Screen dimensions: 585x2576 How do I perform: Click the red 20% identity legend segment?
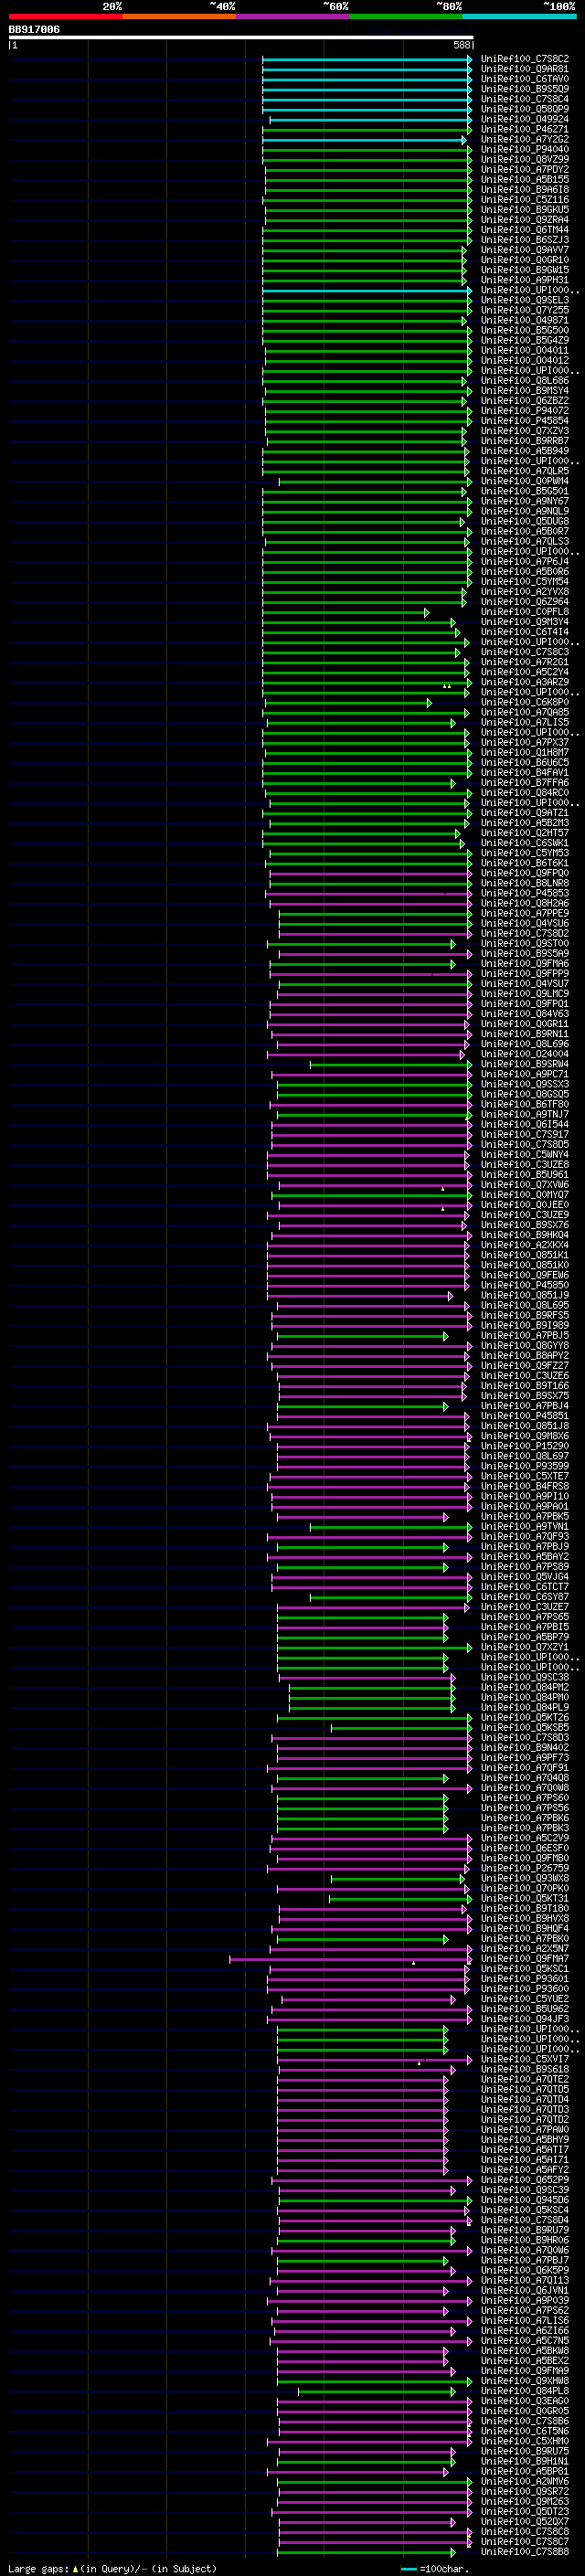pyautogui.click(x=65, y=16)
